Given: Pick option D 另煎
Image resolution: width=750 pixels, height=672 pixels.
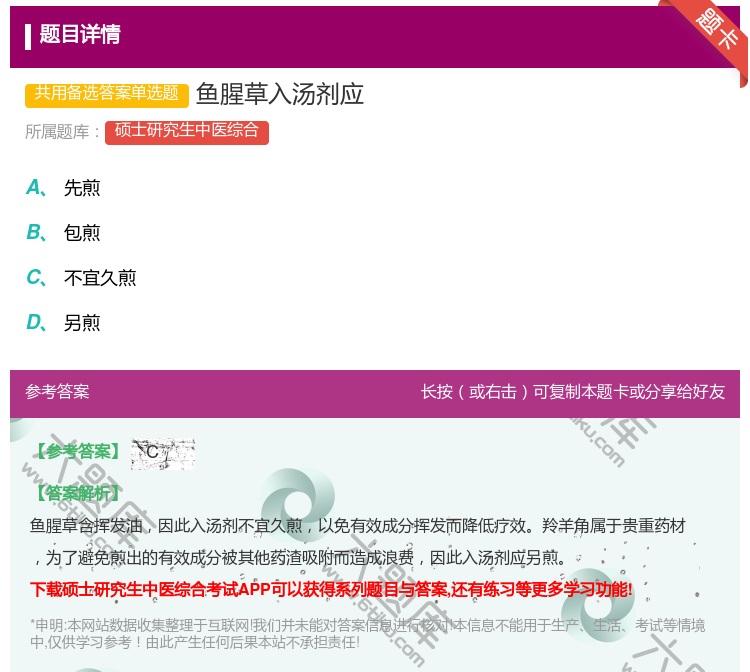Looking at the screenshot, I should coord(82,323).
